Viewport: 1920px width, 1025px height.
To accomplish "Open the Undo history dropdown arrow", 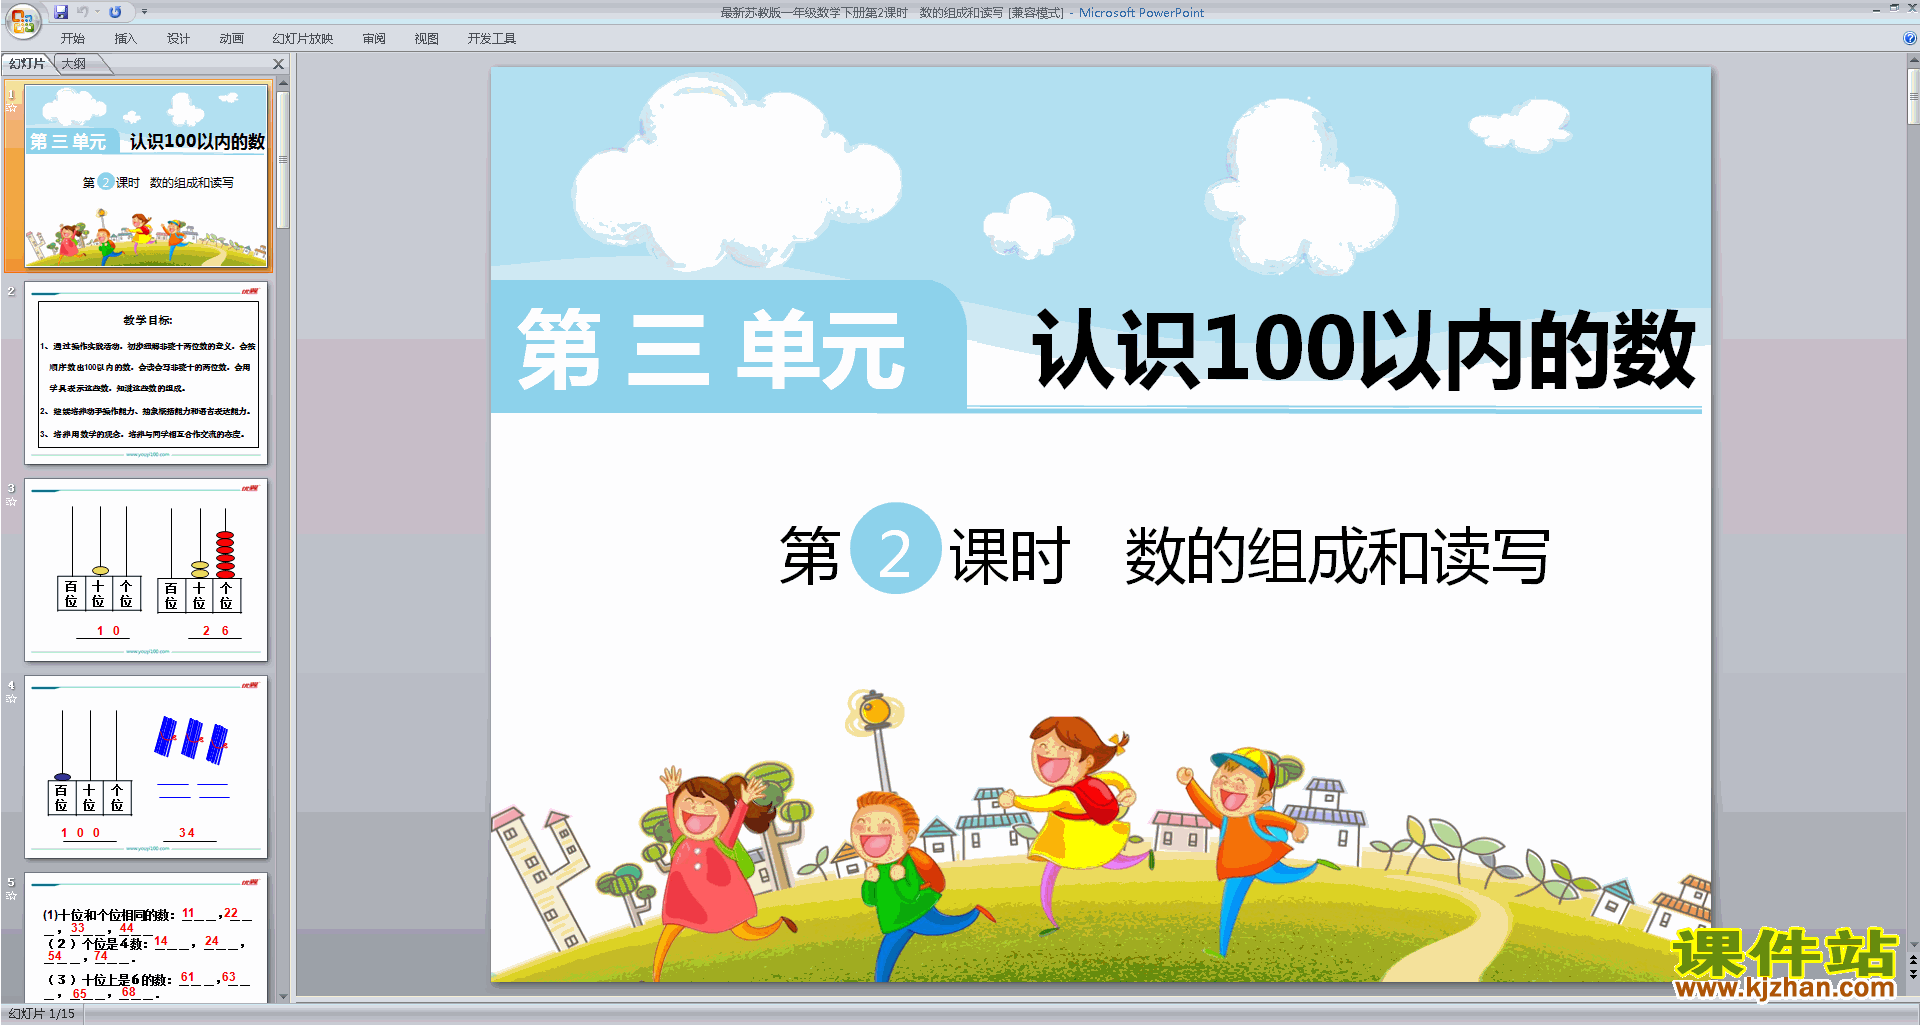I will [x=97, y=12].
